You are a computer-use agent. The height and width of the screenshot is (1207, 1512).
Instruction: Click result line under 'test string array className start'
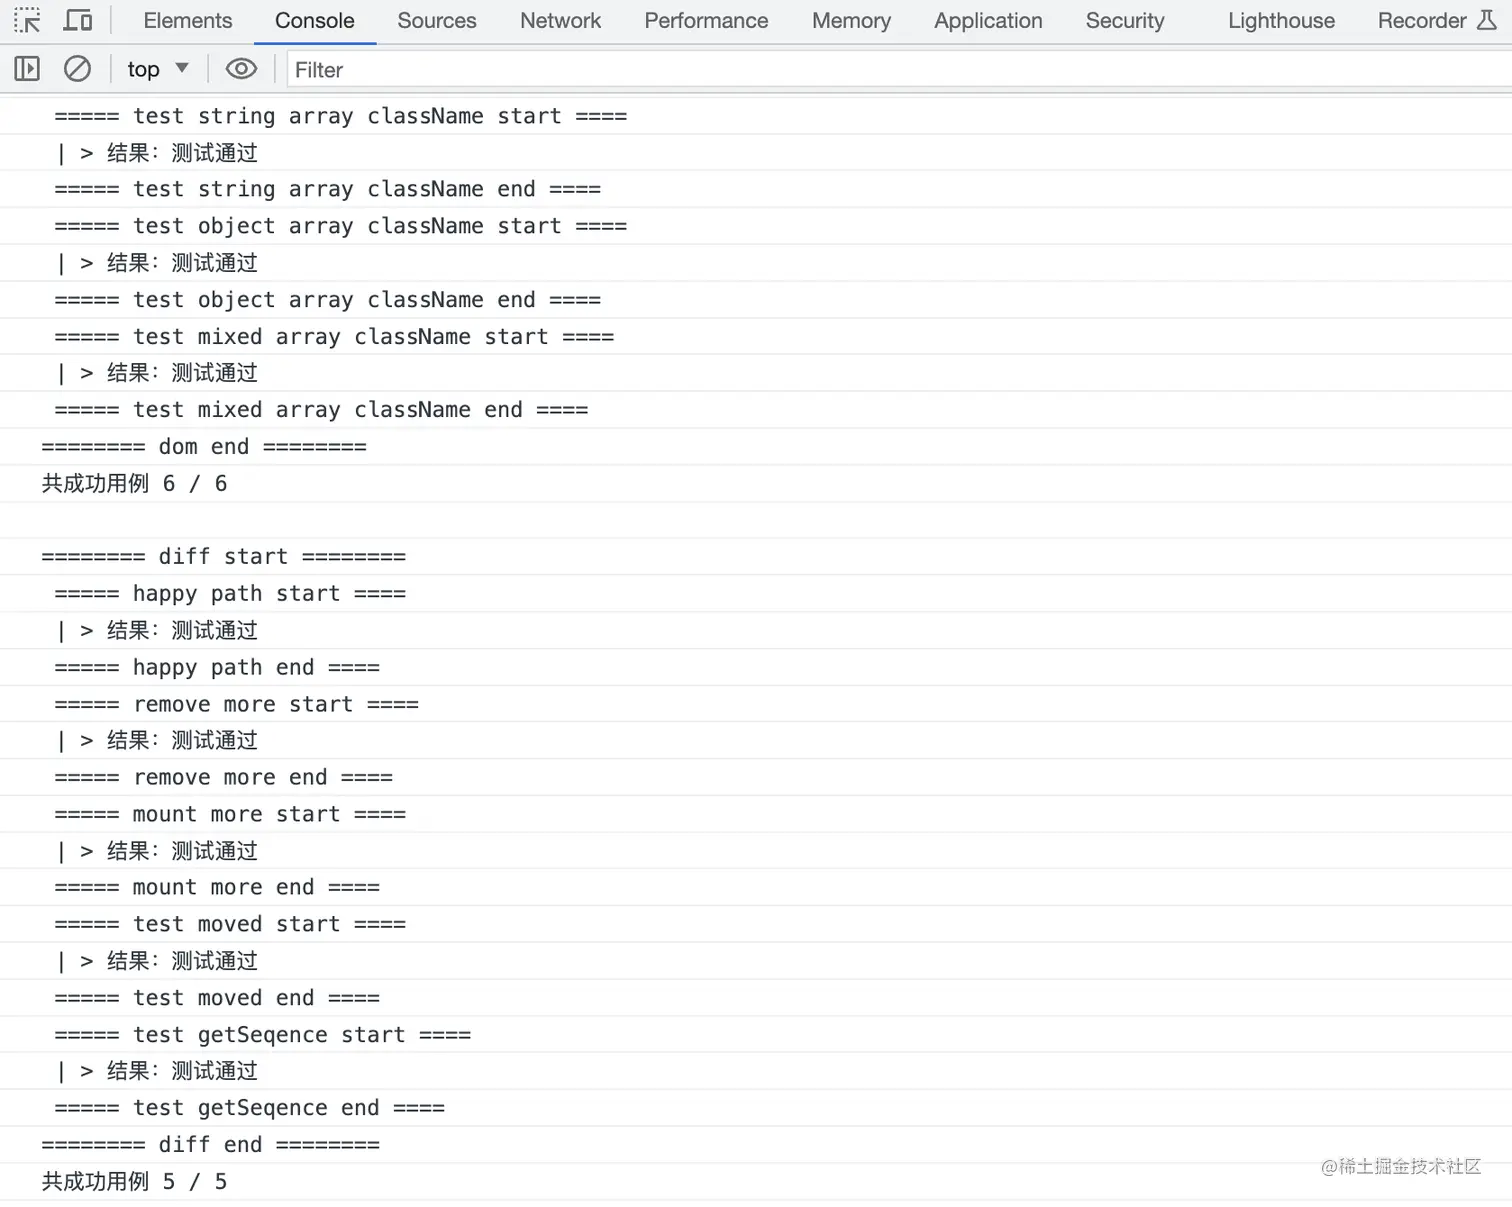click(756, 153)
